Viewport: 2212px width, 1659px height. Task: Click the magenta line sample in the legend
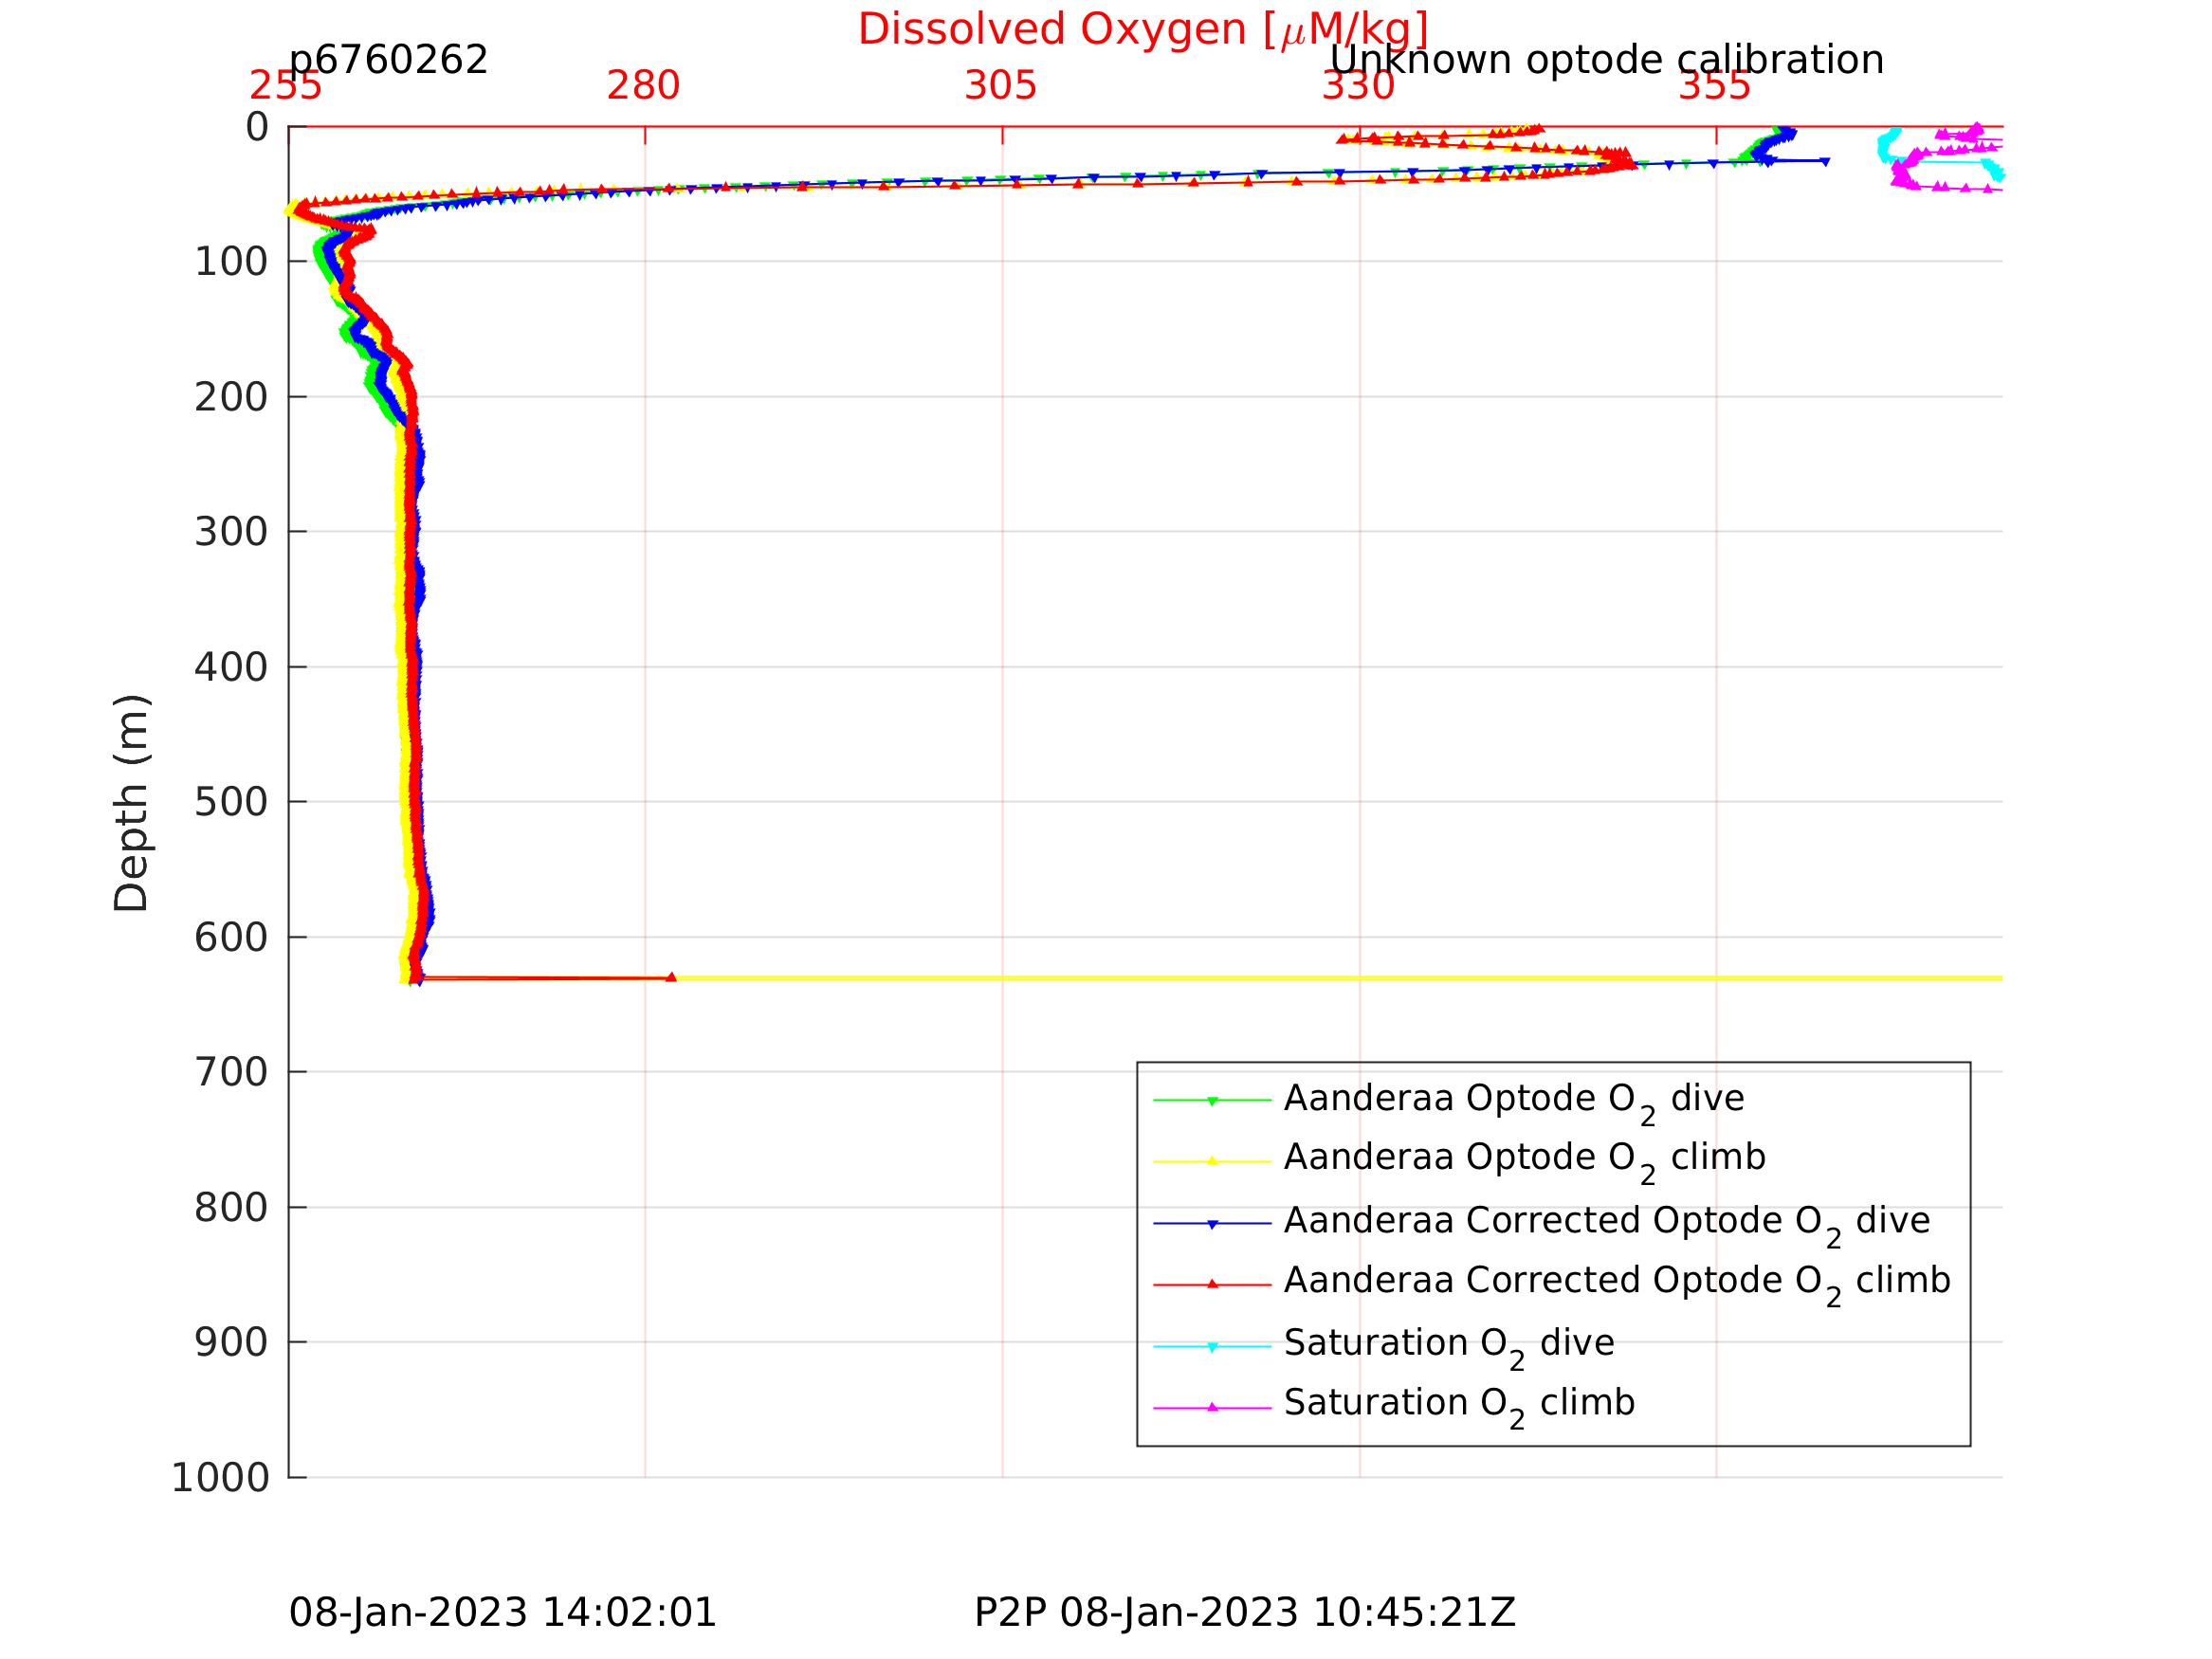click(1212, 1407)
